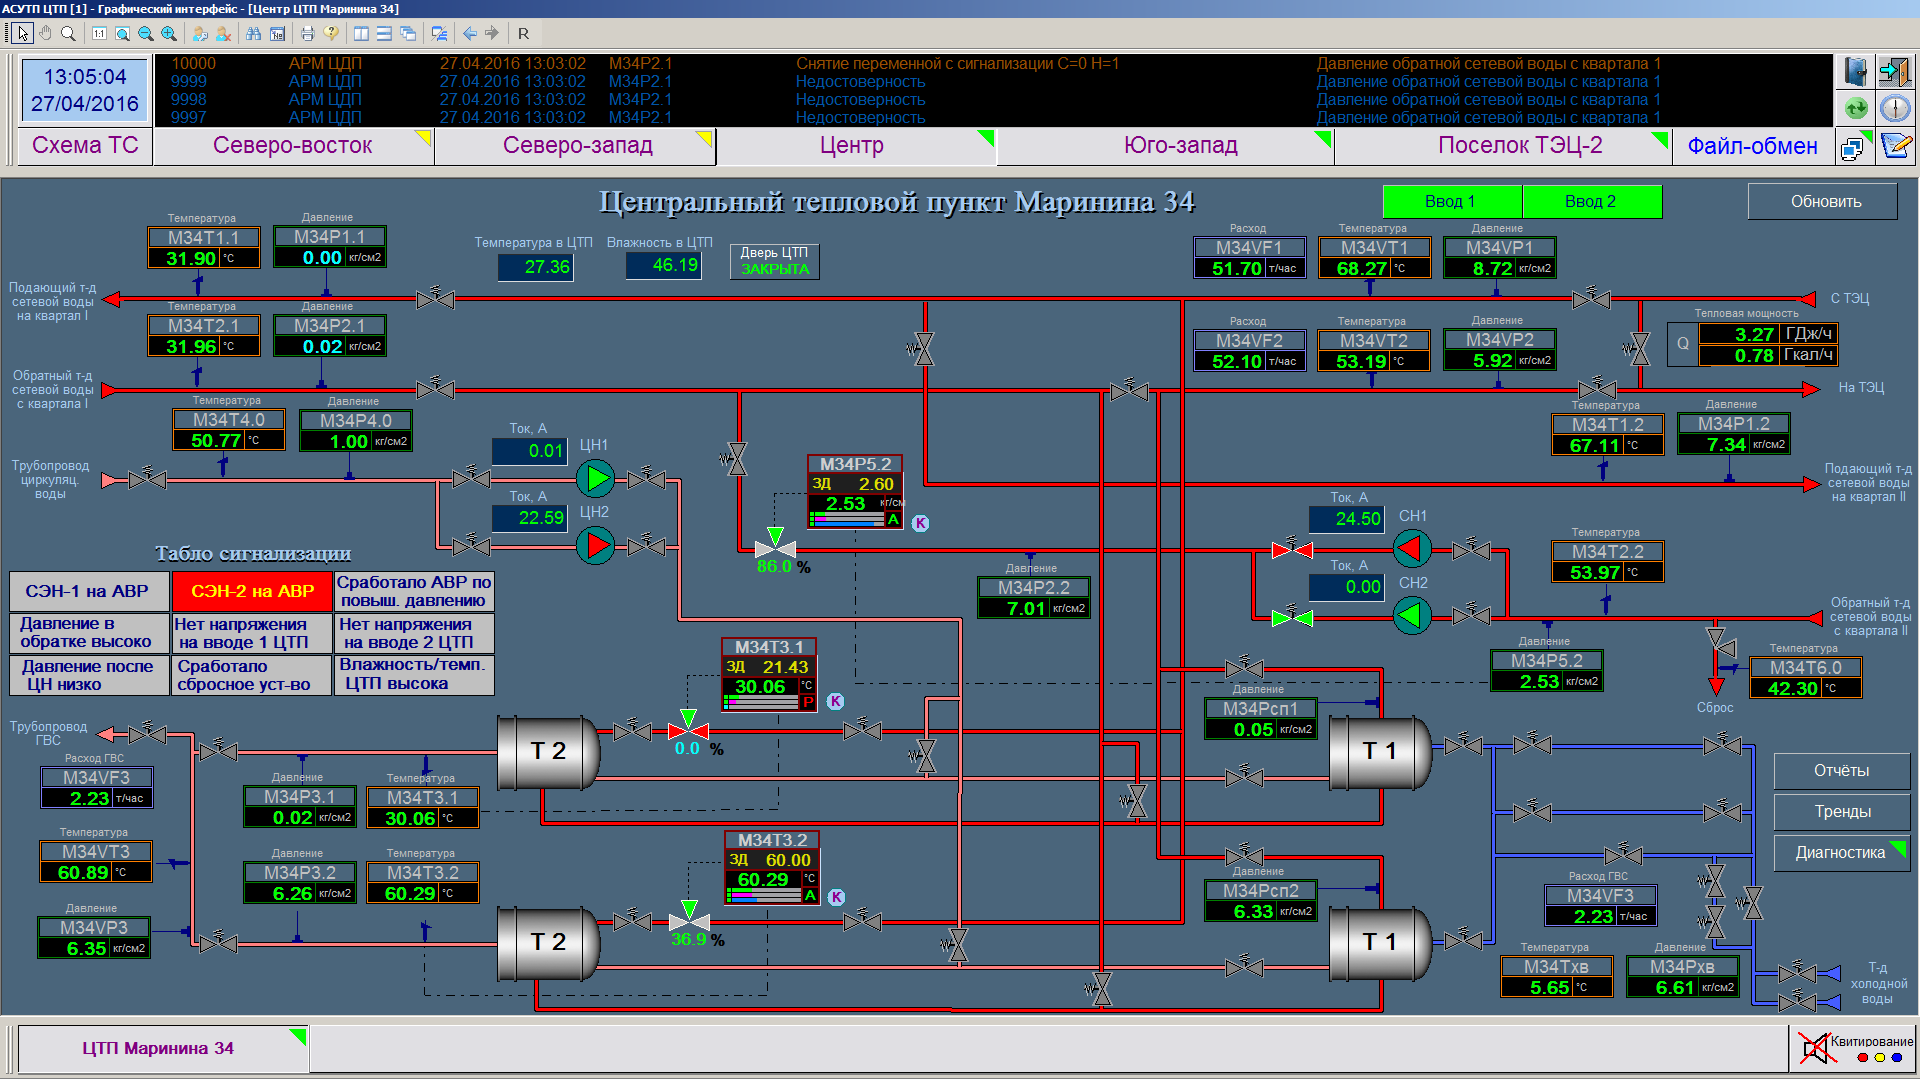
Task: Click the green refresh arrows icon
Action: coord(1856,108)
